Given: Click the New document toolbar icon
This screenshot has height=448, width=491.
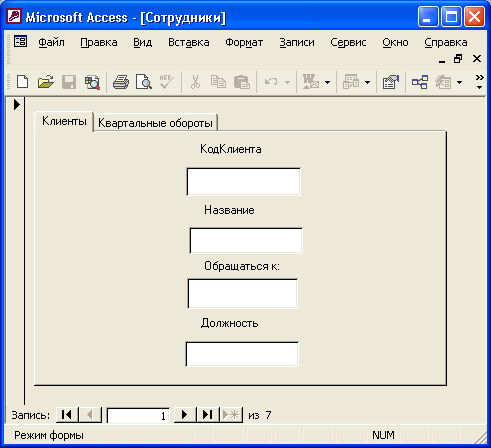Looking at the screenshot, I should click(23, 82).
